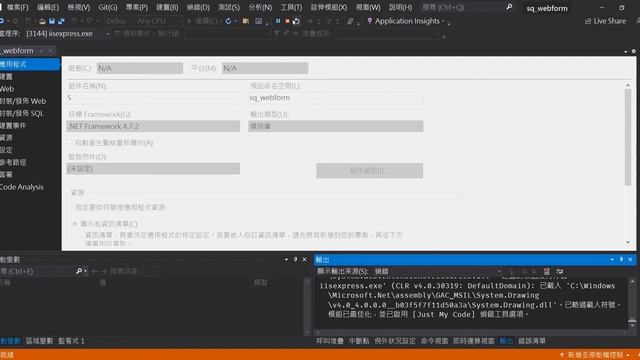Screen dimensions: 640x360
Task: Click the Open File folder icon
Action: coord(42,21)
